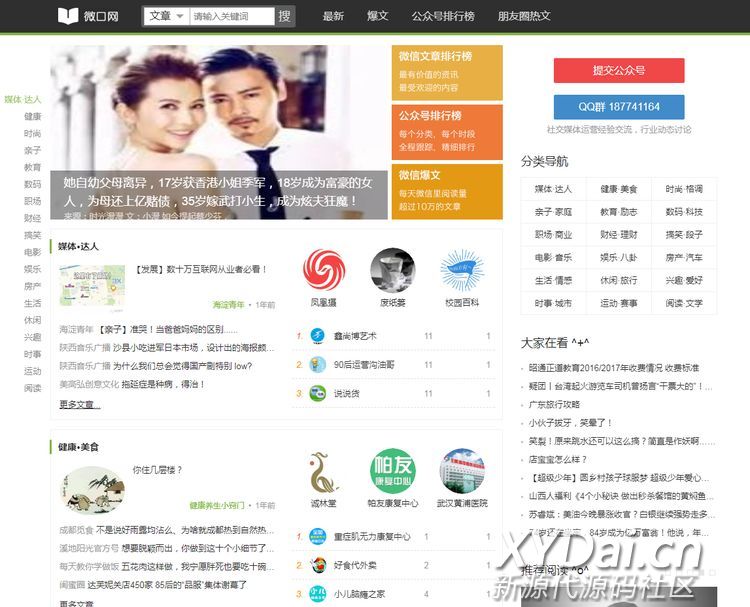
Task: Open the 你住几层楼 article thumbnail
Action: tap(92, 490)
